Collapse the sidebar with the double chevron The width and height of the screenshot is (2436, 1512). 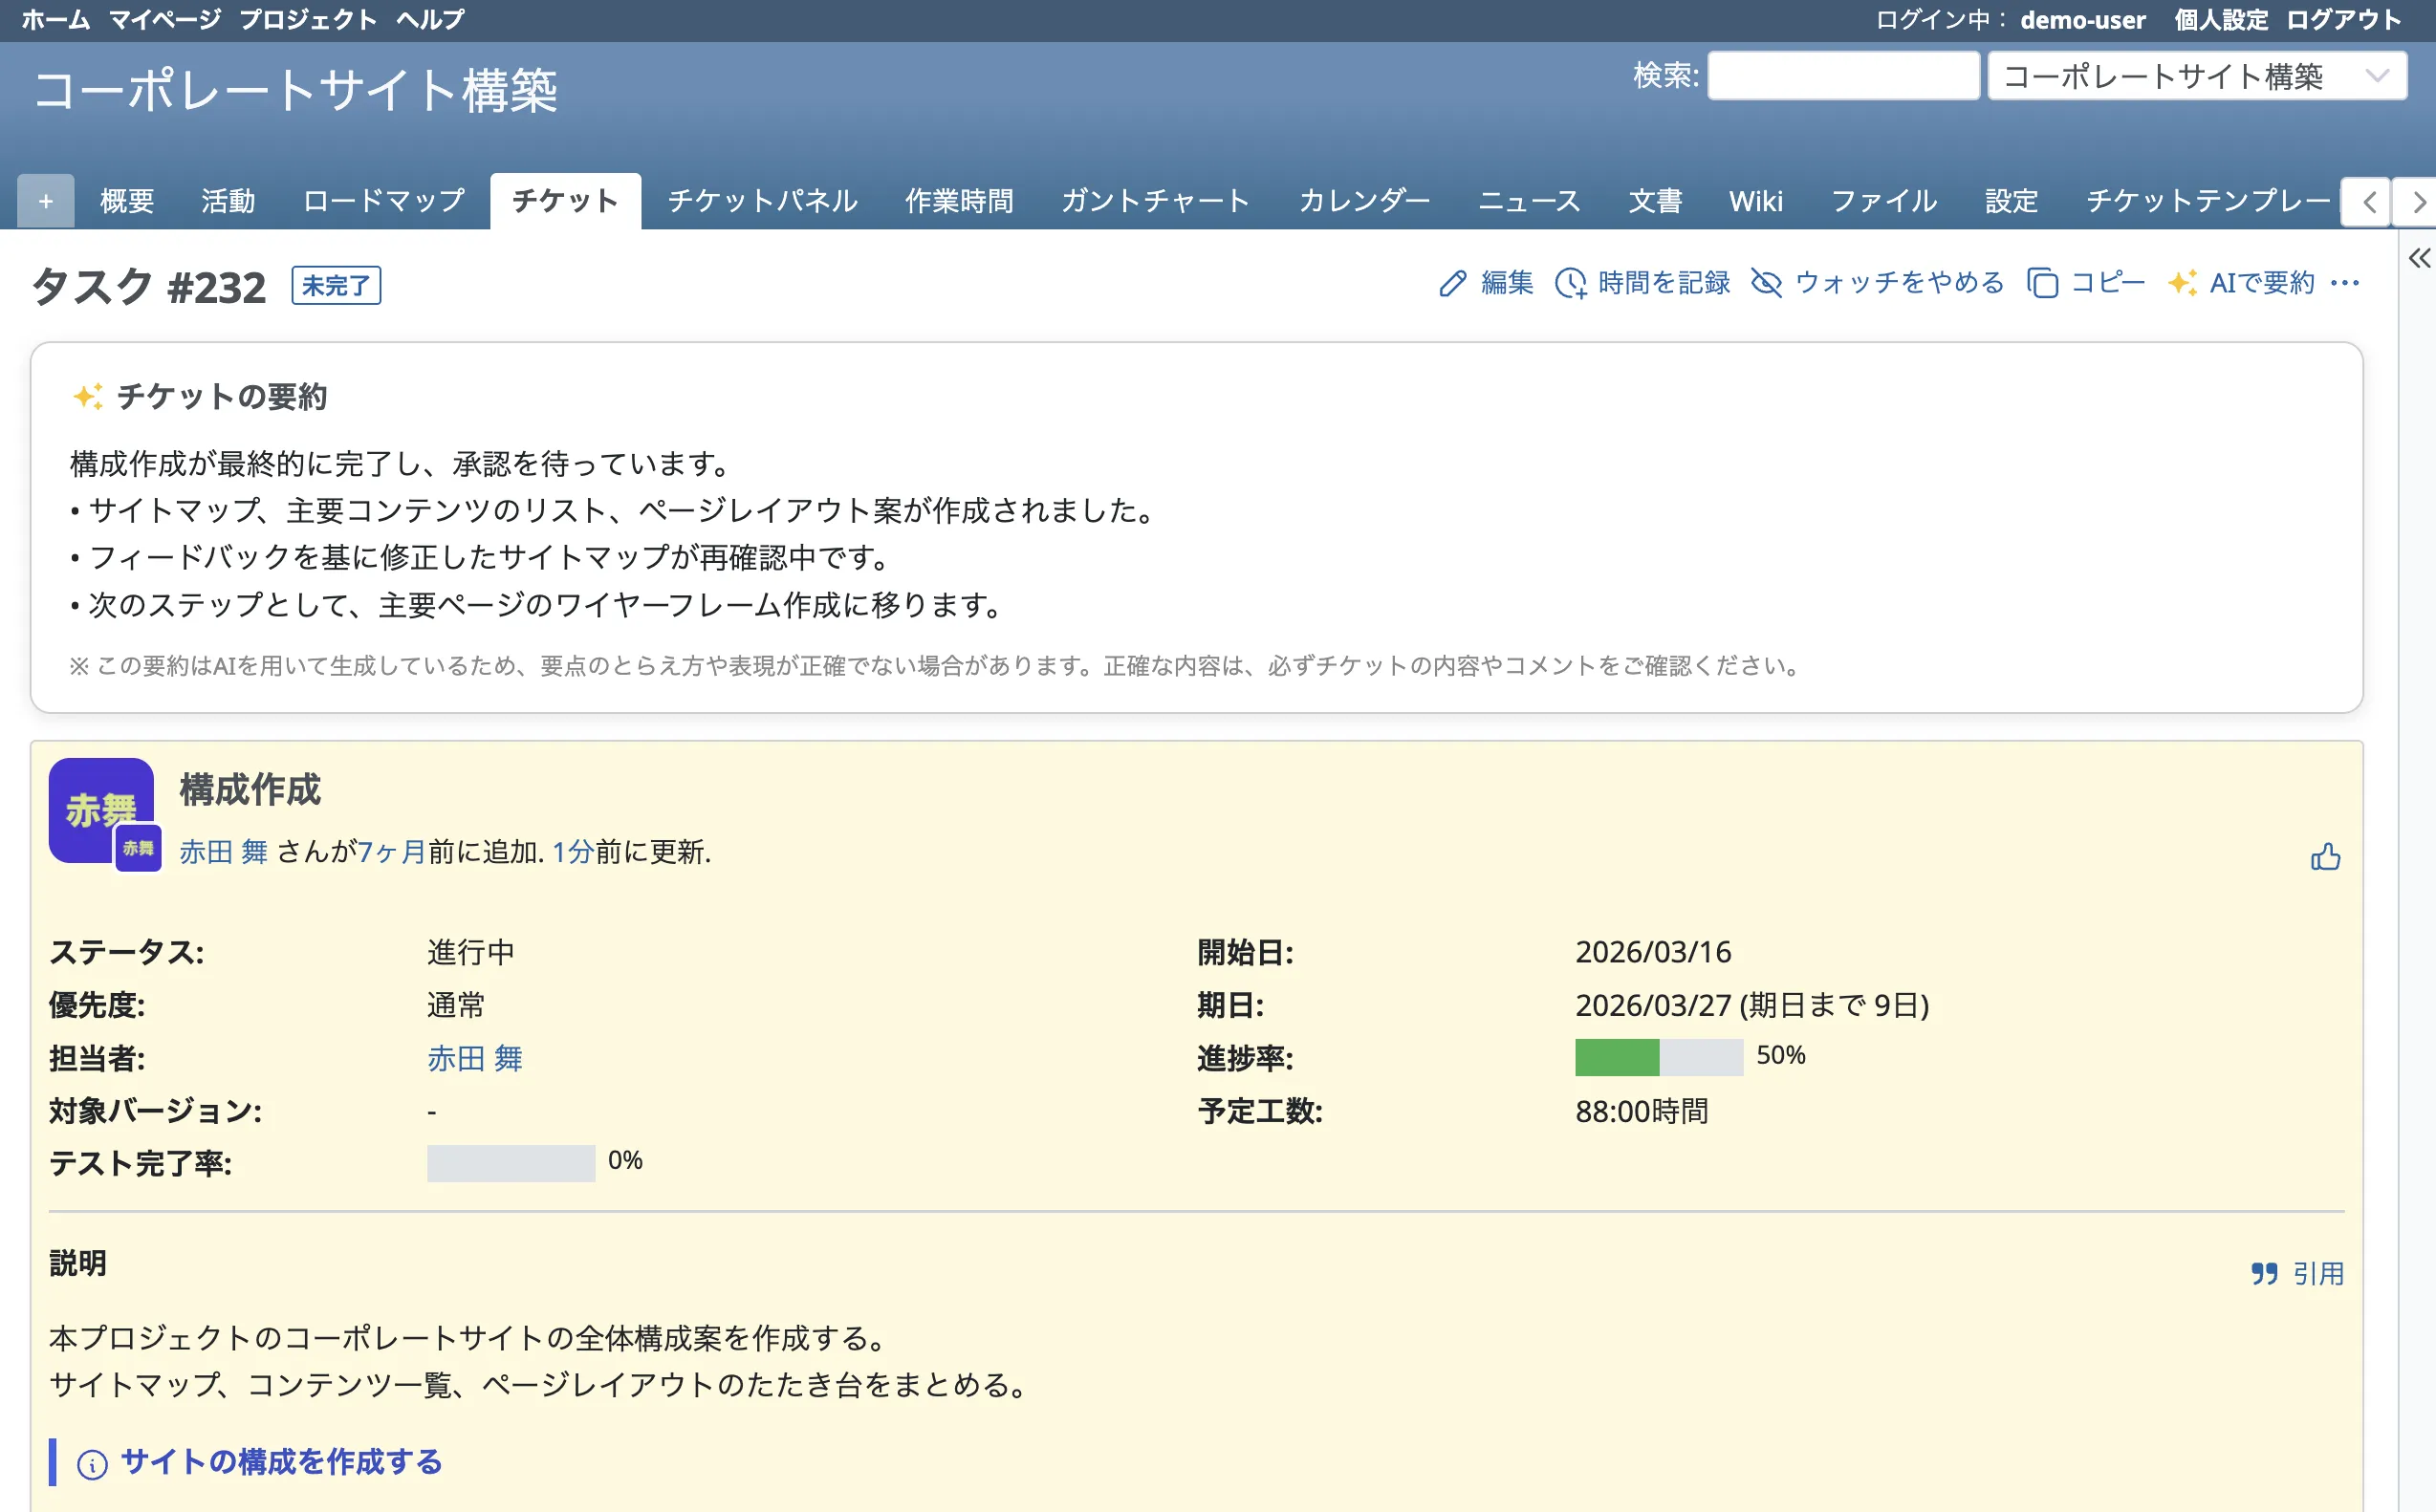tap(2418, 259)
